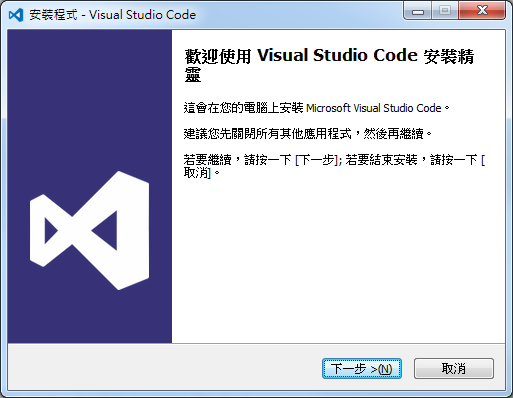
Task: Click the empty white area below the instructions
Action: (338, 260)
